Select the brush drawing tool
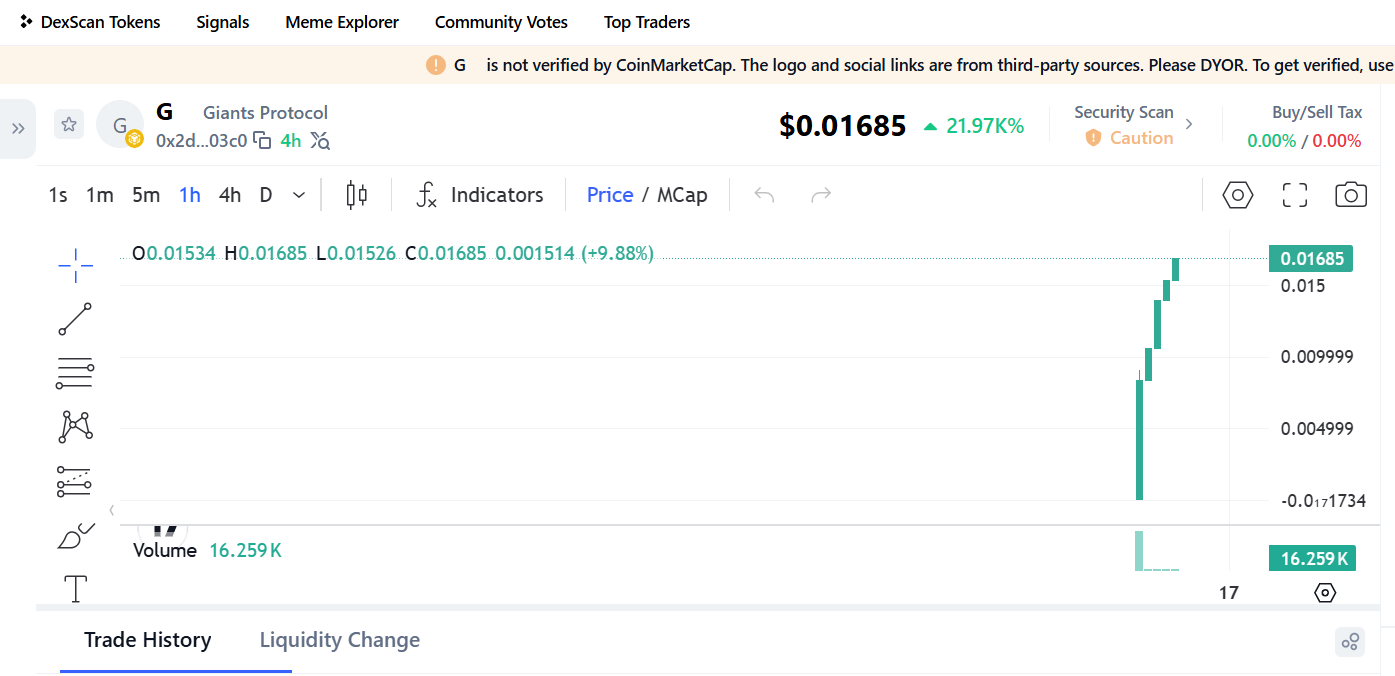The image size is (1395, 676). click(x=76, y=537)
